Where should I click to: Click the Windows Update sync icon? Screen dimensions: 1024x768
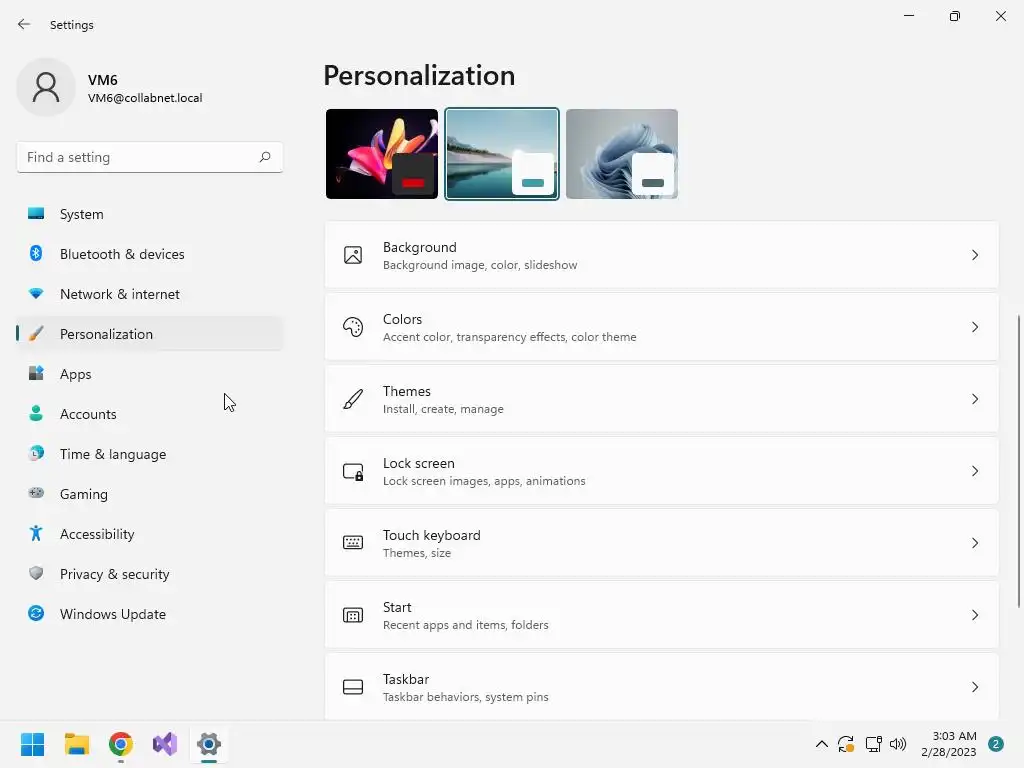(36, 613)
